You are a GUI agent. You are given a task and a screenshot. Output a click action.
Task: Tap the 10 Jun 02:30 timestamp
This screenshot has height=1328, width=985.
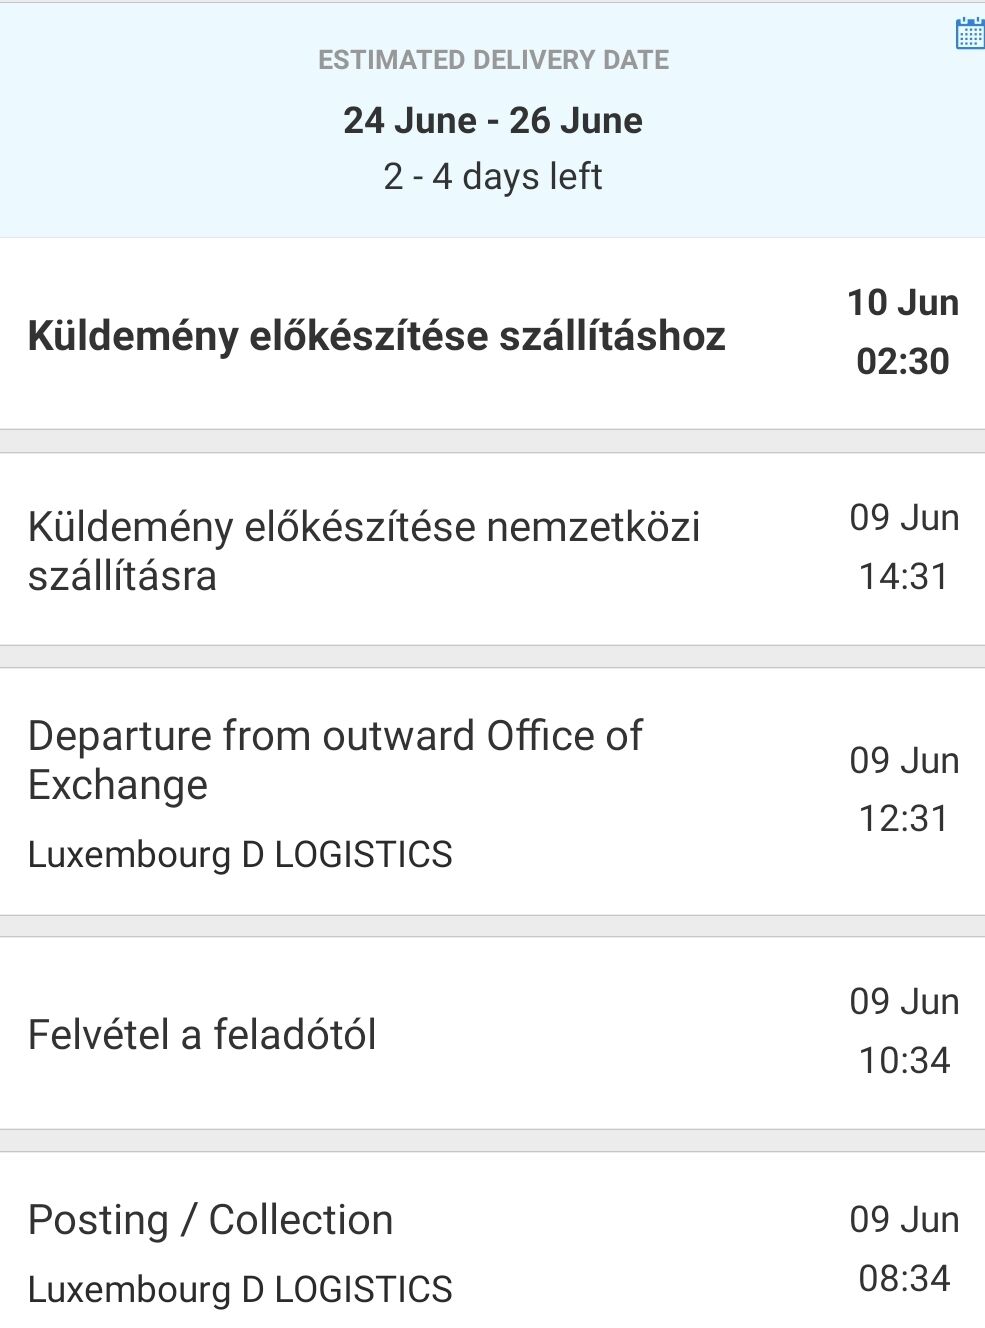(903, 332)
